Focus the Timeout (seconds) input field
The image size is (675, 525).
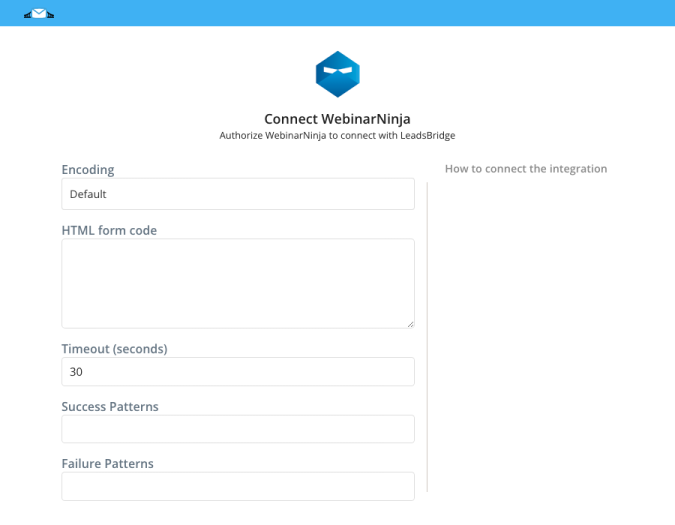tap(238, 371)
